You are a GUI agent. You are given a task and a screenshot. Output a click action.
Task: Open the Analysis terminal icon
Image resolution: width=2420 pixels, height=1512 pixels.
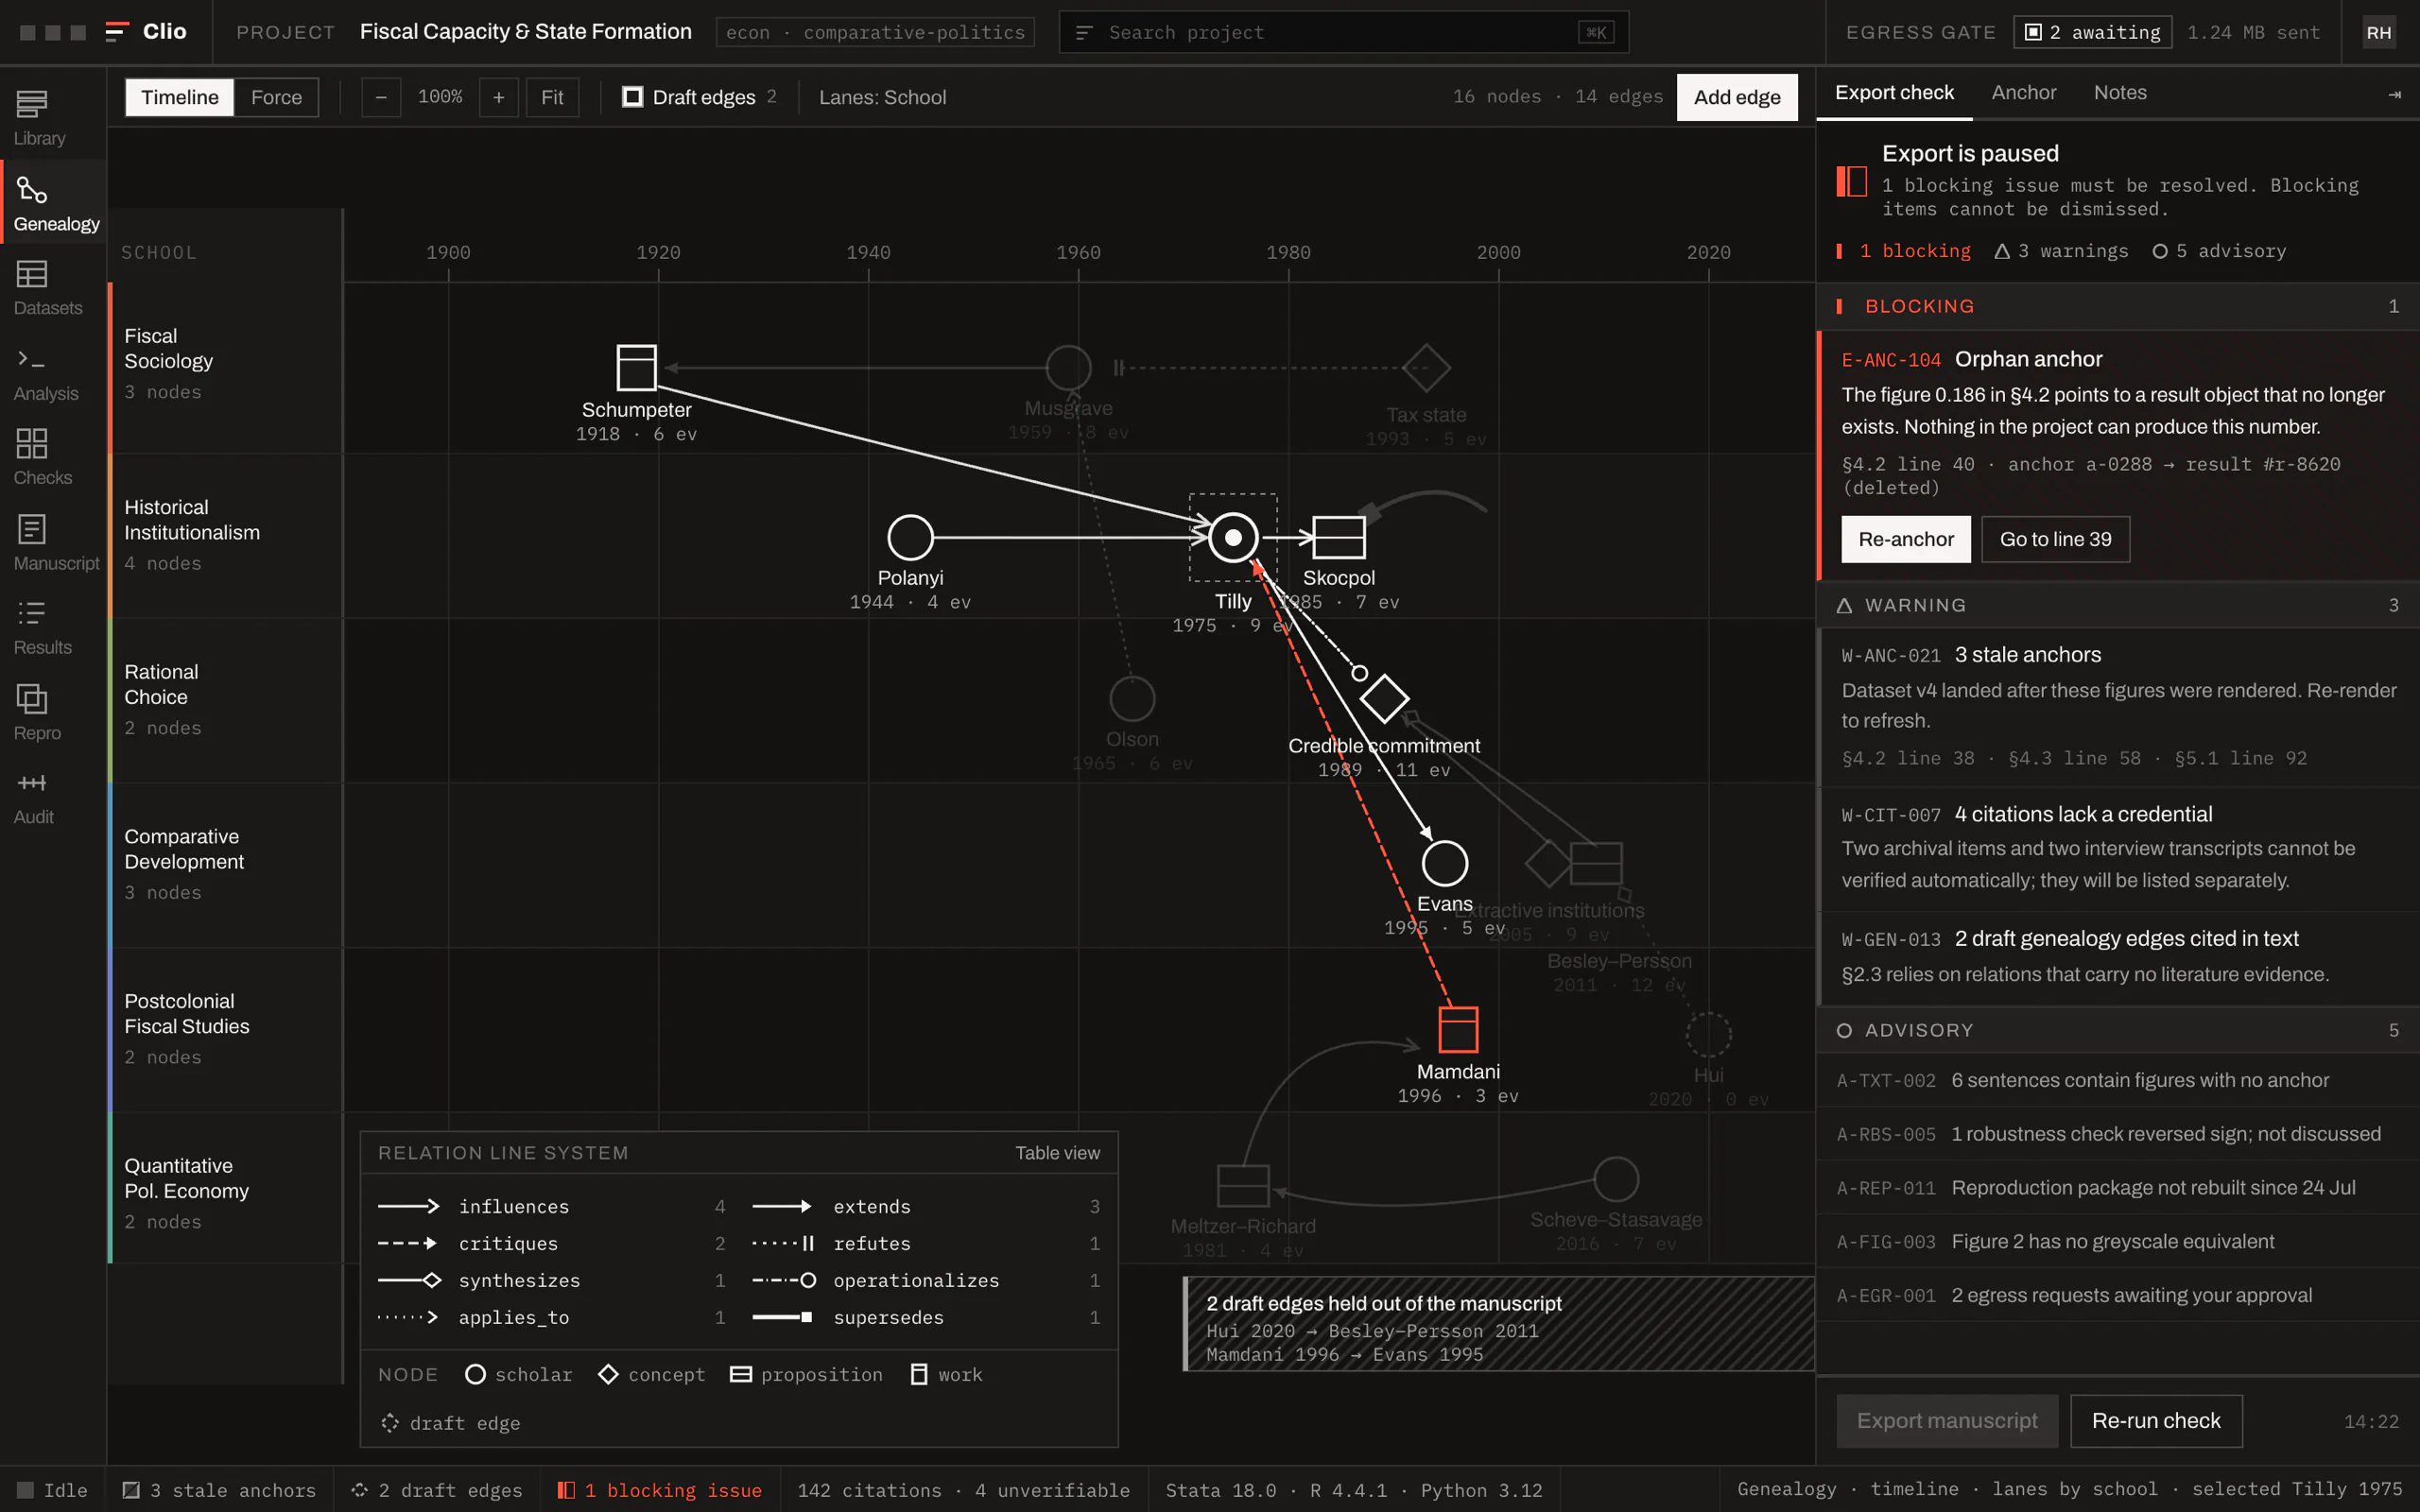(x=32, y=358)
